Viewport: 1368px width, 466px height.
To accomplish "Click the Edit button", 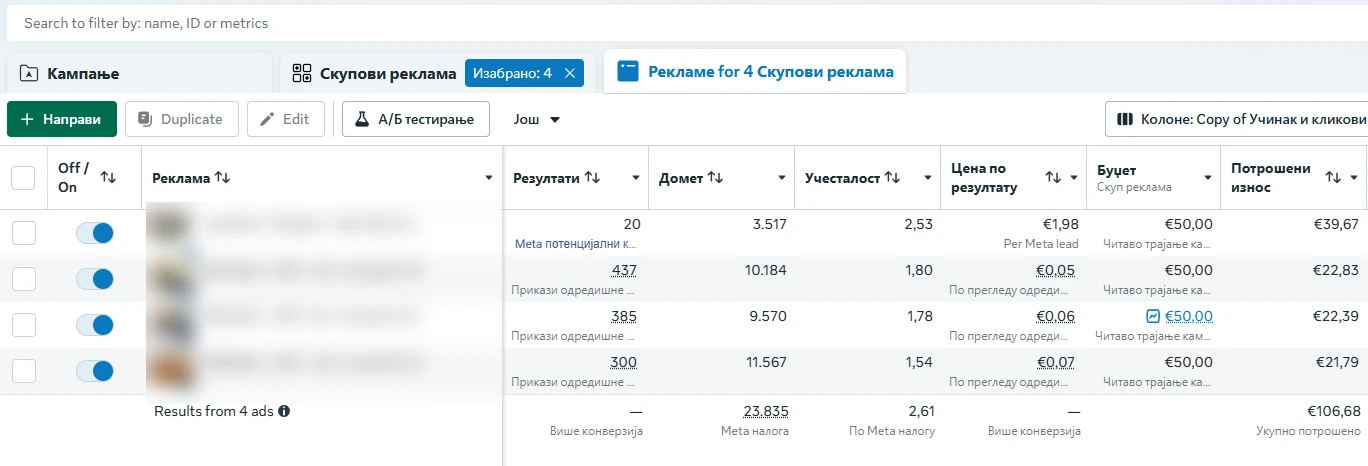I will click(x=286, y=119).
